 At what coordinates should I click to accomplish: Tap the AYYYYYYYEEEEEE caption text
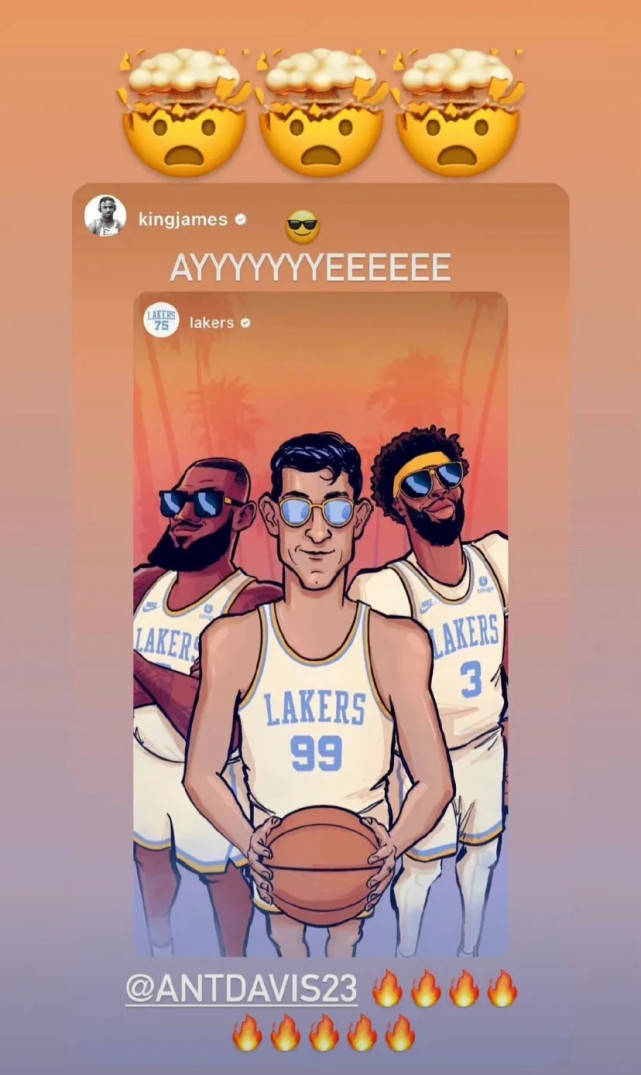[311, 267]
